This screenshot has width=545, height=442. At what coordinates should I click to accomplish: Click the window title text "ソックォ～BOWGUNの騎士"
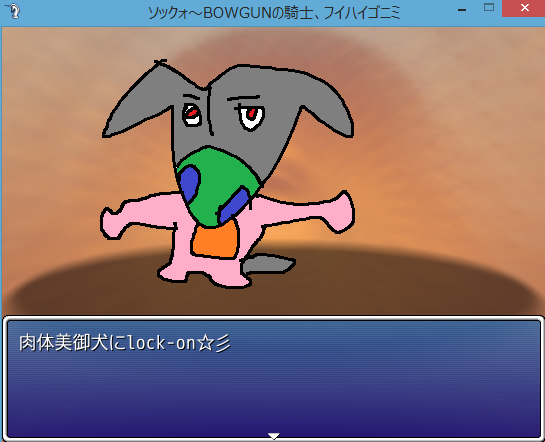coord(231,13)
